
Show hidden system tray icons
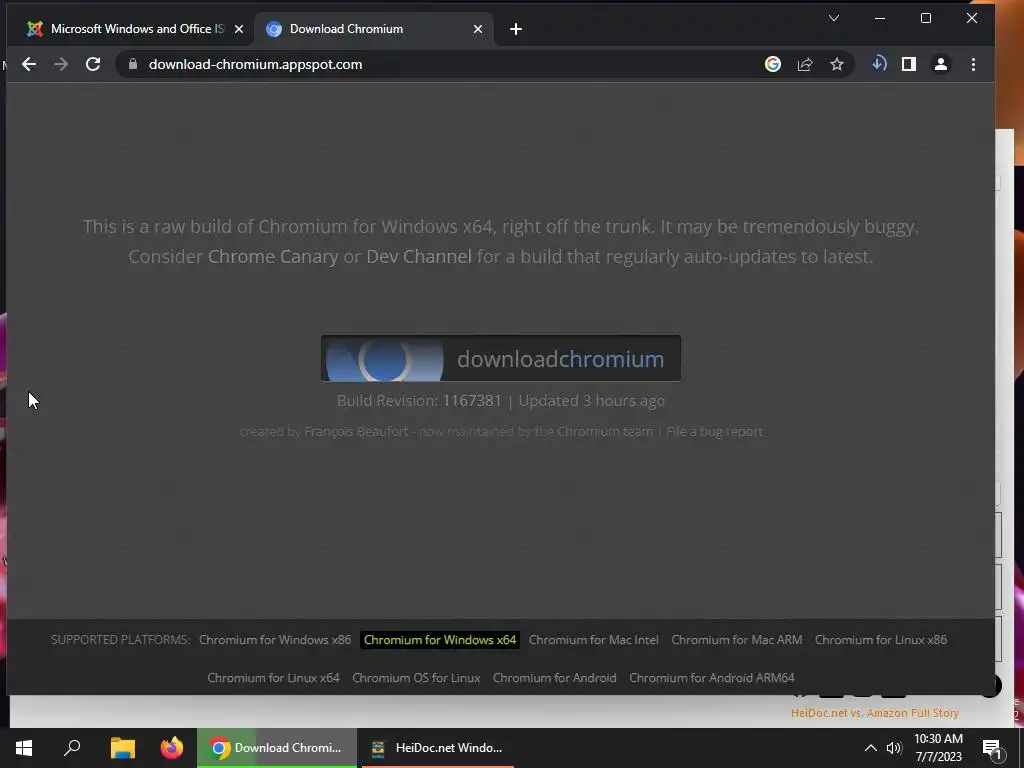click(x=871, y=748)
